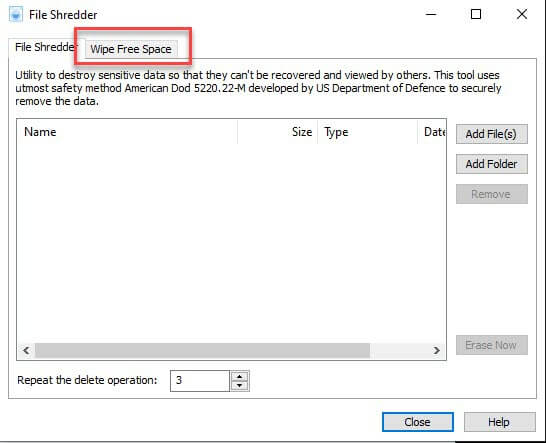The image size is (546, 443).
Task: Sort file list by Size column header
Action: point(278,132)
